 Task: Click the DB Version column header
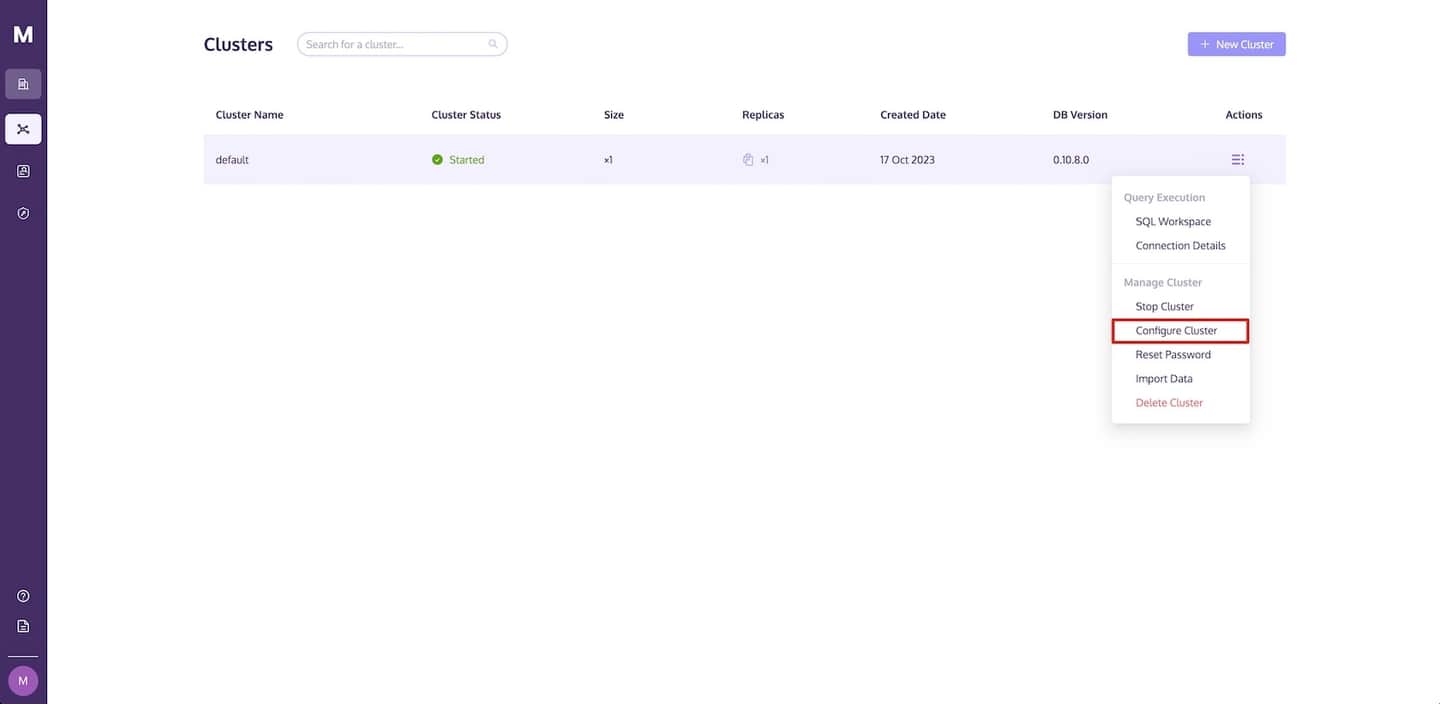1080,115
